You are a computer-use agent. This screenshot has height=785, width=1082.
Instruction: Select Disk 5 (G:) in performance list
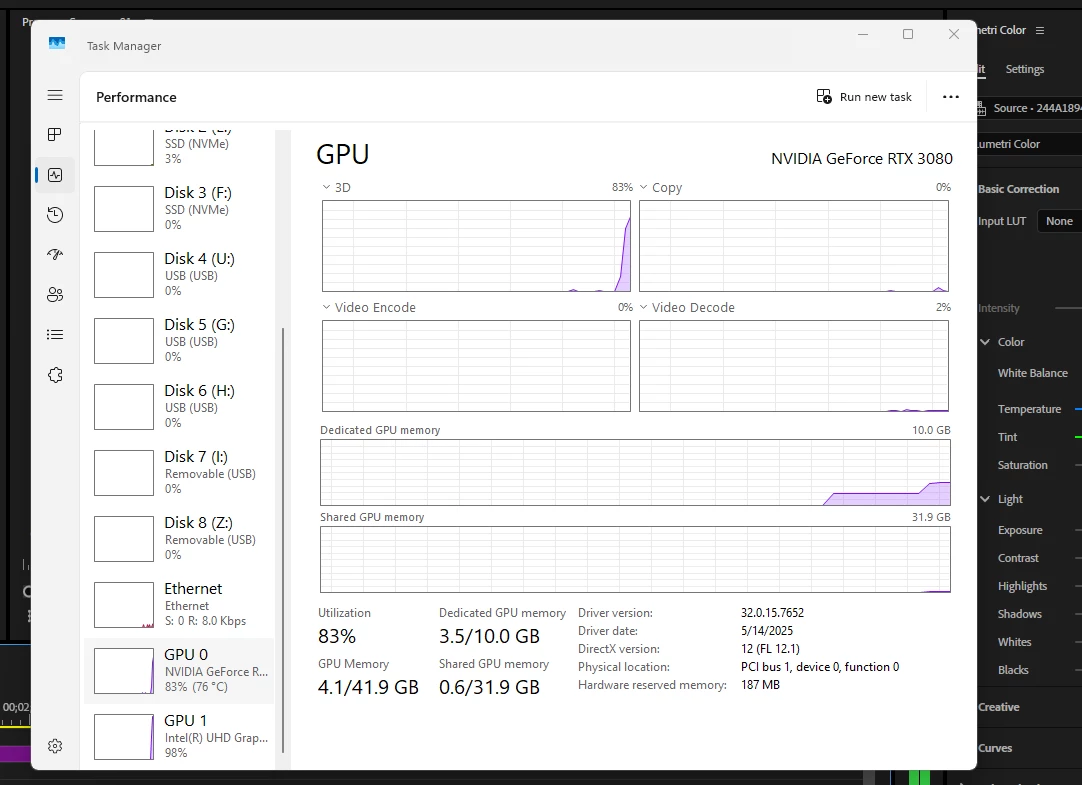coord(179,341)
